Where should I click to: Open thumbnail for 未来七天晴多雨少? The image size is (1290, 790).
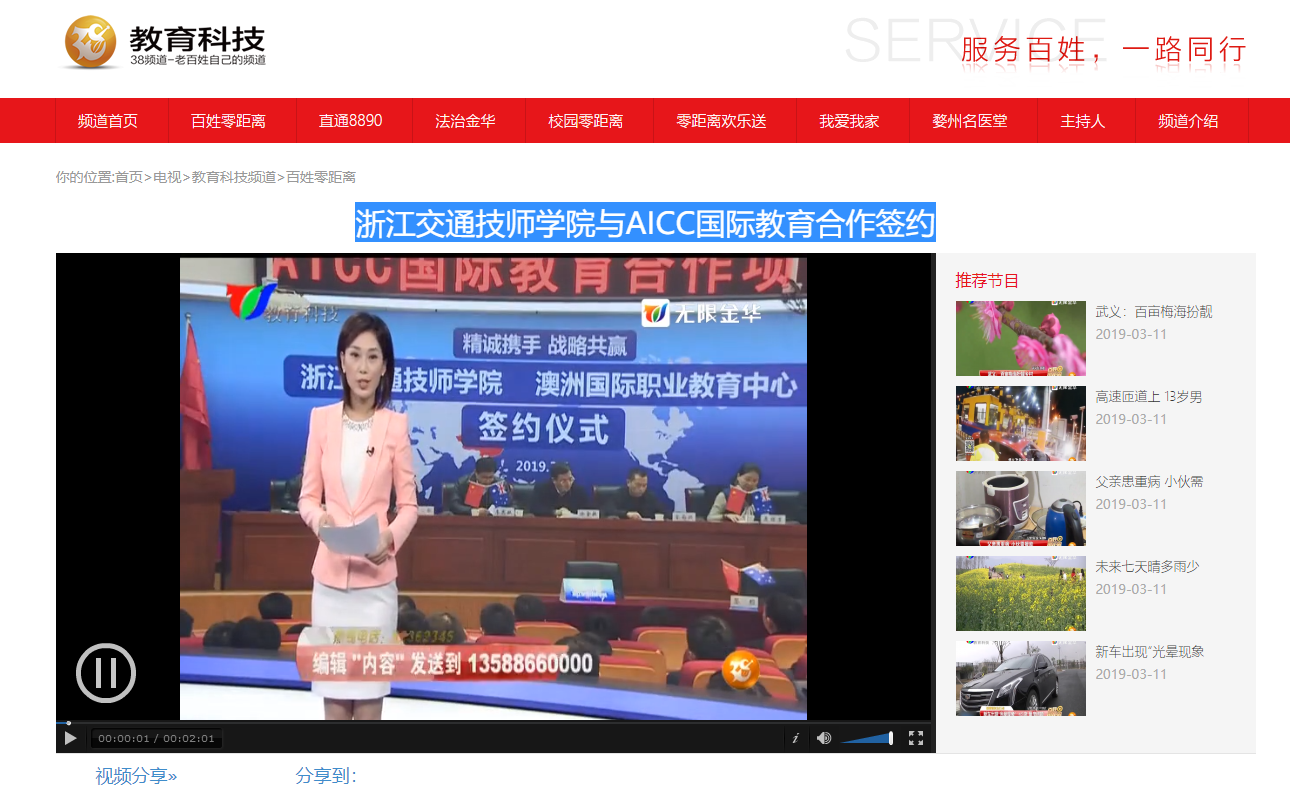click(1020, 593)
